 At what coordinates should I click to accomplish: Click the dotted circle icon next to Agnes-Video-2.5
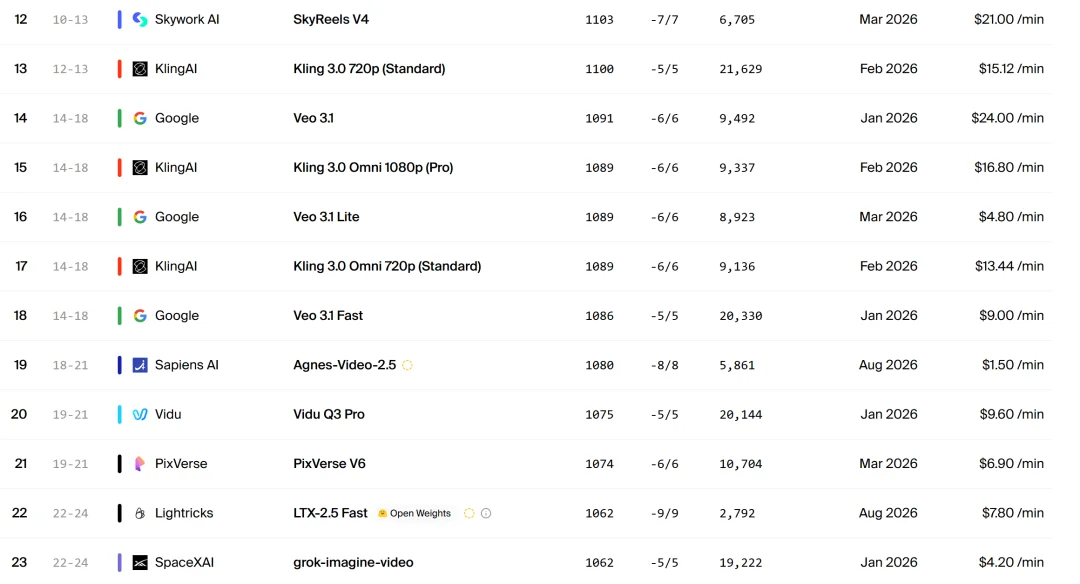(x=408, y=365)
